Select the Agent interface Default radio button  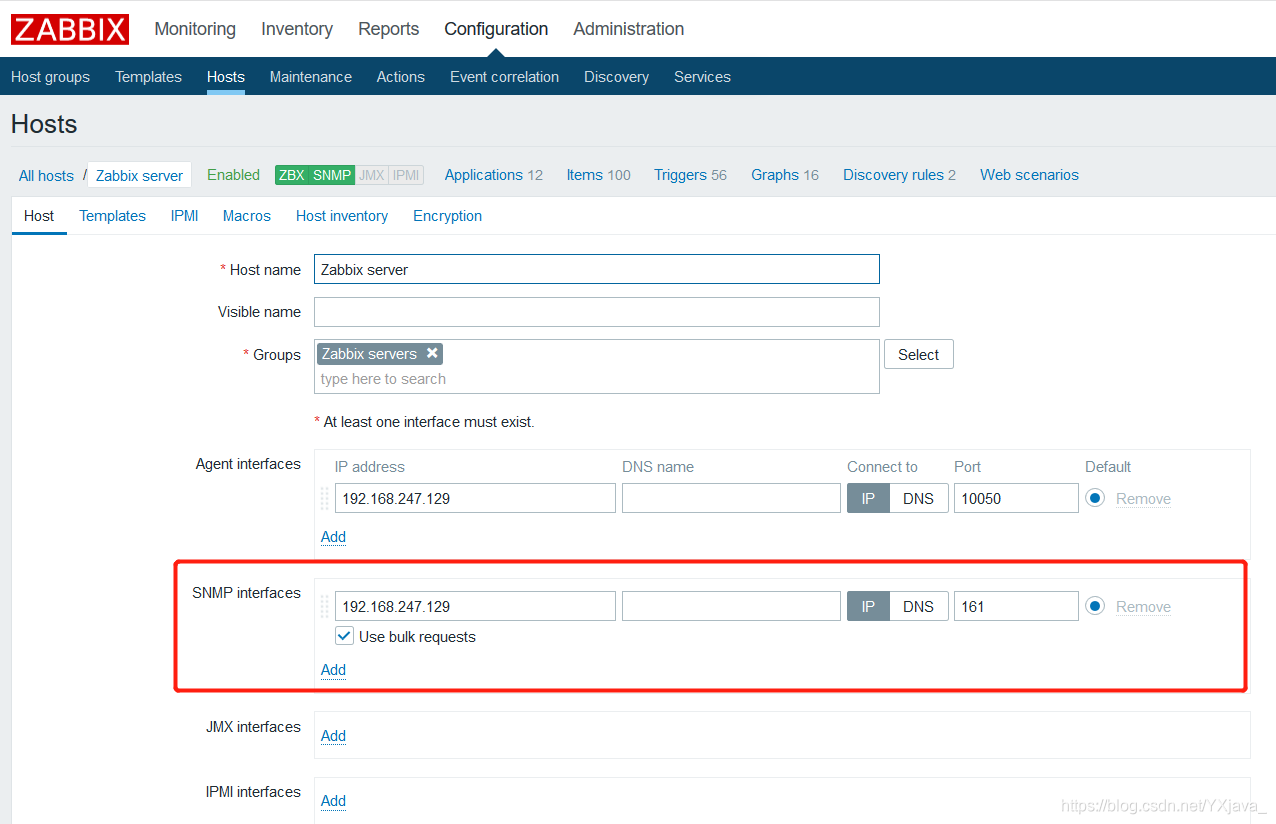pos(1095,498)
